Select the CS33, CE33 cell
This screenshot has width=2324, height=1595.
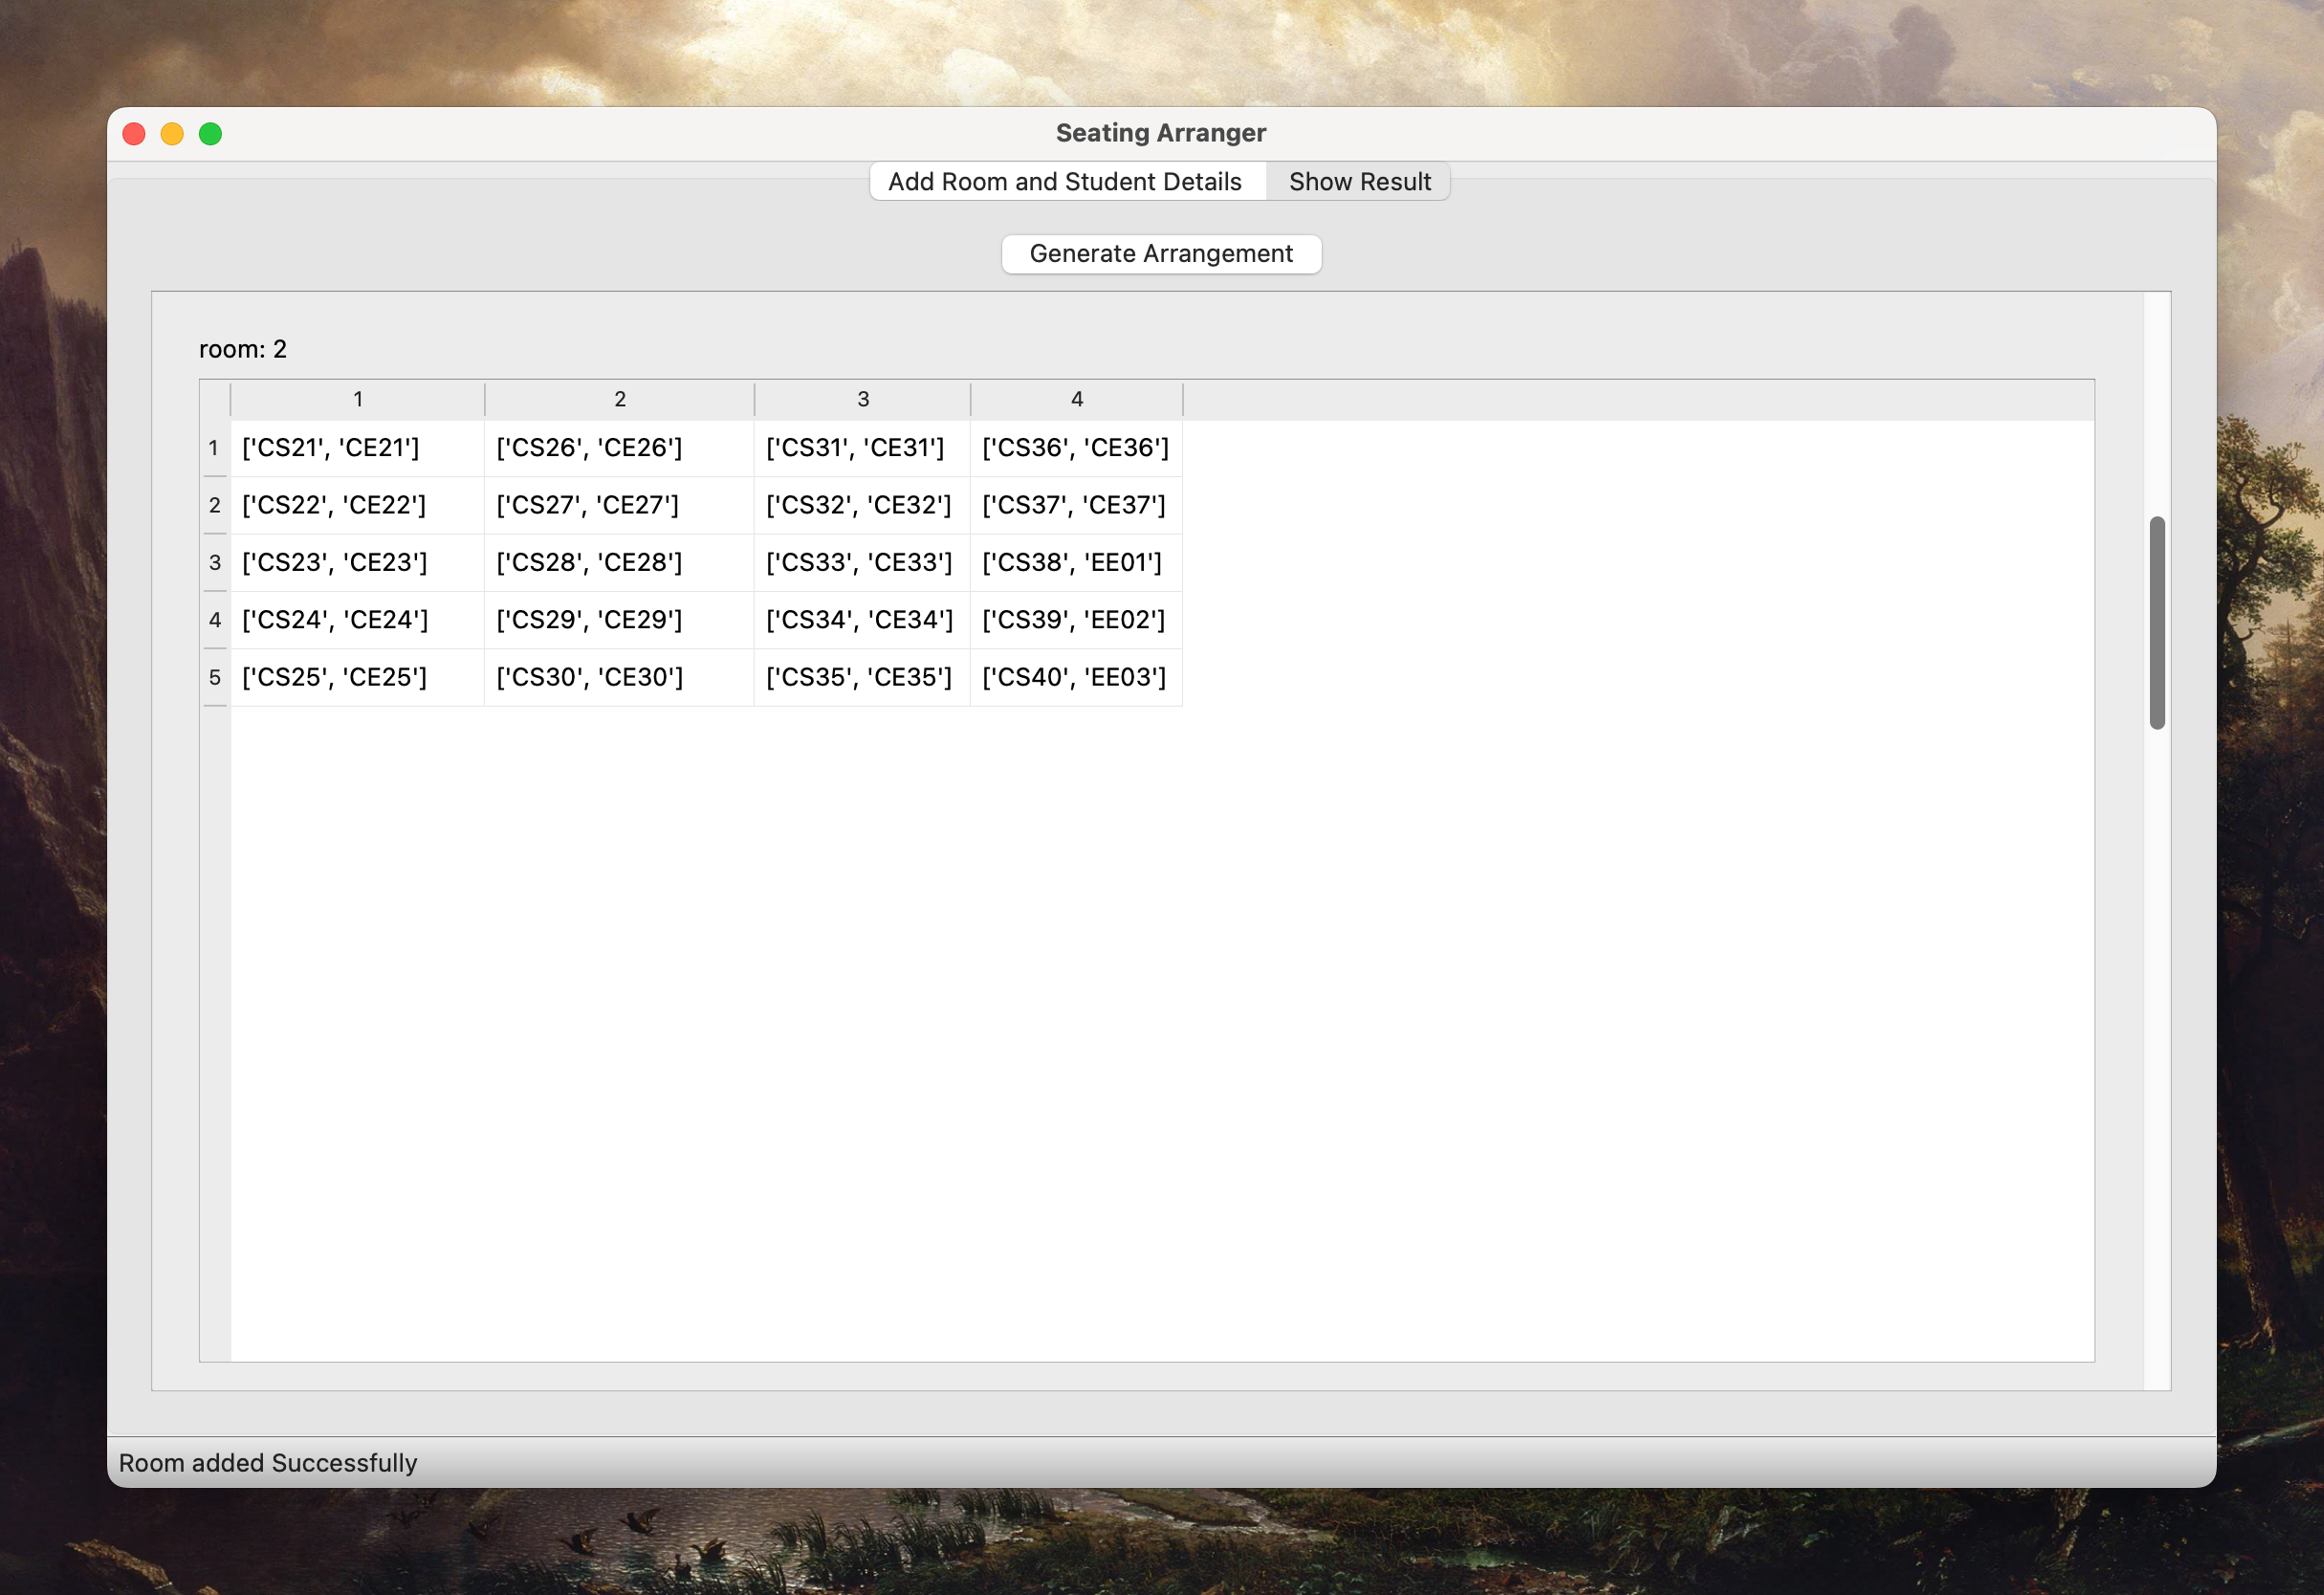(x=861, y=563)
